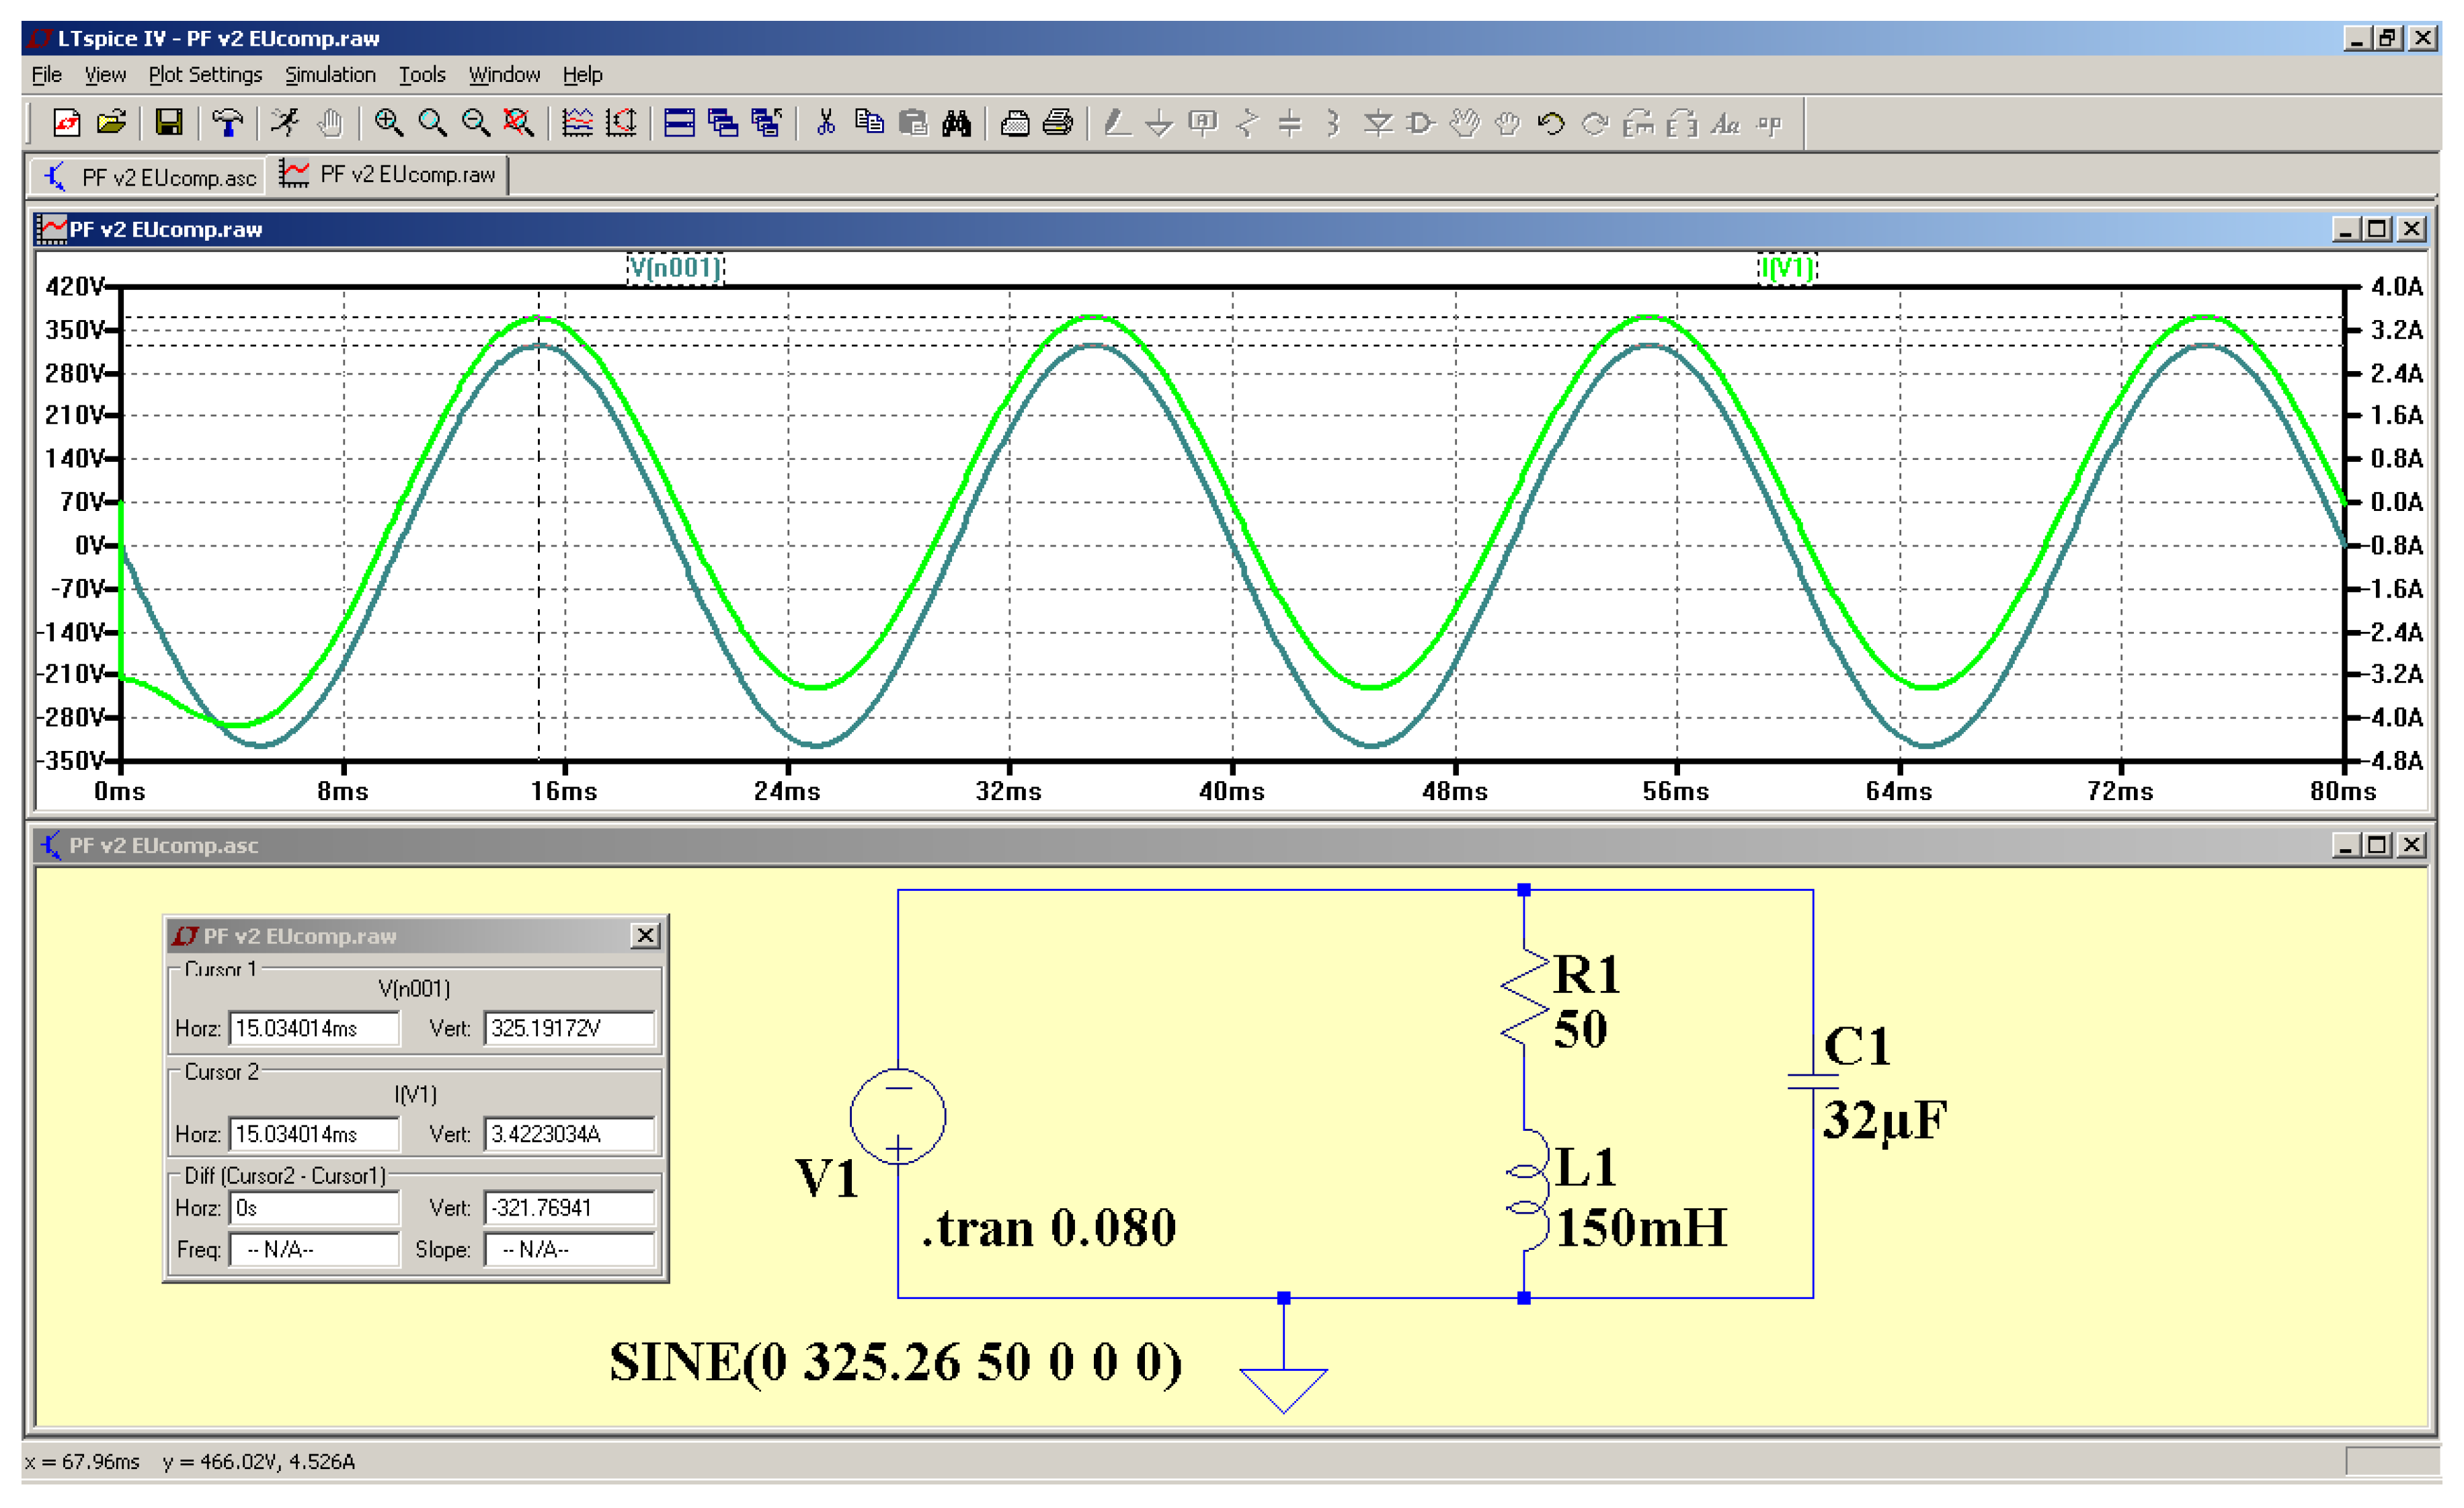Click Diff Vert value field
Viewport: 2464px width, 1508px height.
pyautogui.click(x=569, y=1208)
